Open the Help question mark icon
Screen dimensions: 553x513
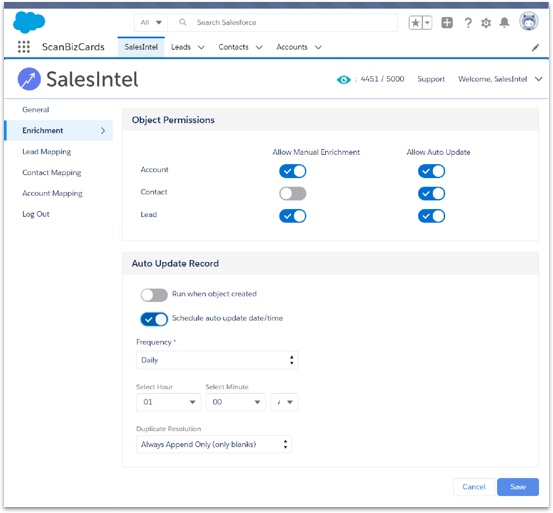tap(468, 23)
